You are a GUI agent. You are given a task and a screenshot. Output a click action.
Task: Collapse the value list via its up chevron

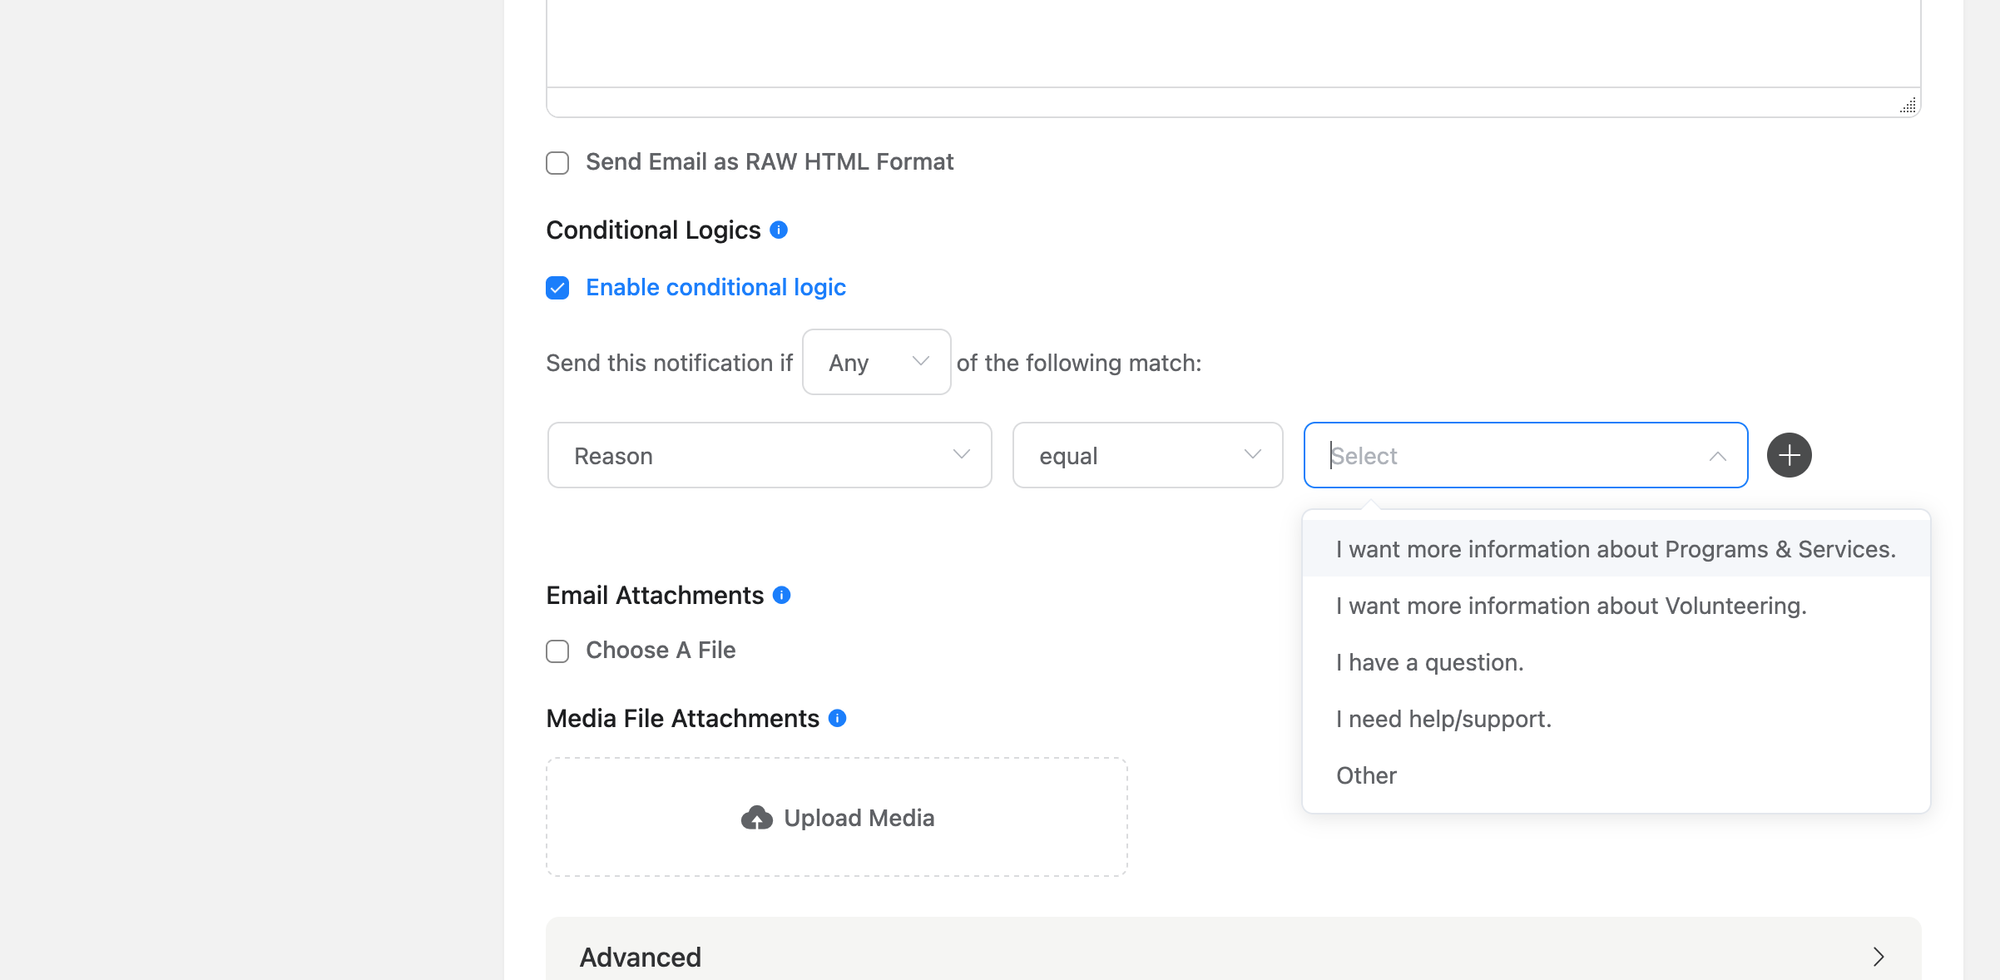pyautogui.click(x=1717, y=456)
